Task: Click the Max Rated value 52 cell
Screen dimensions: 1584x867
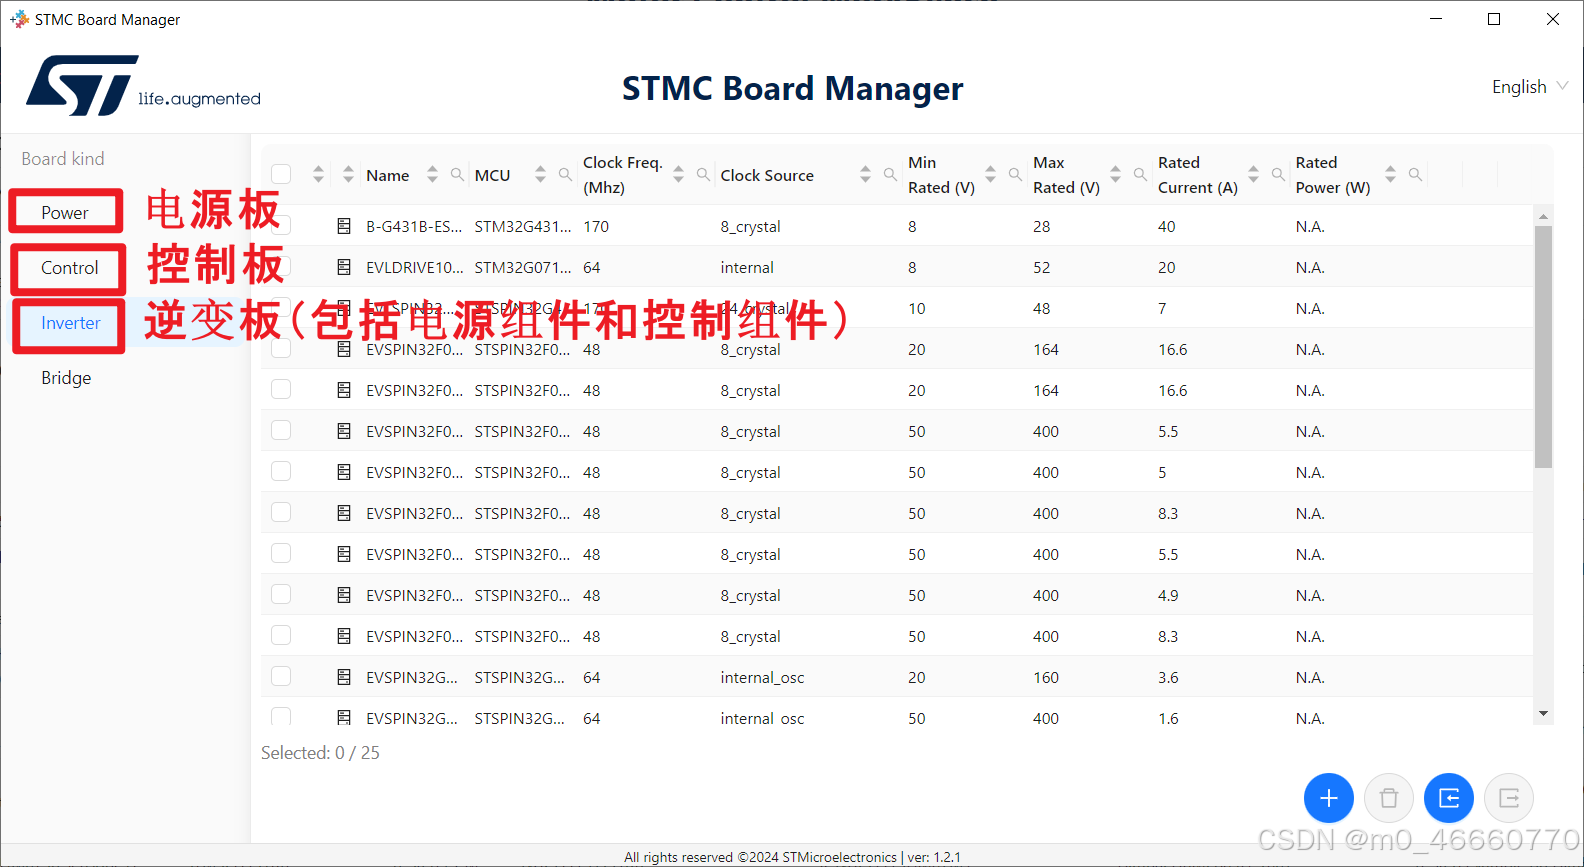Action: tap(1042, 267)
